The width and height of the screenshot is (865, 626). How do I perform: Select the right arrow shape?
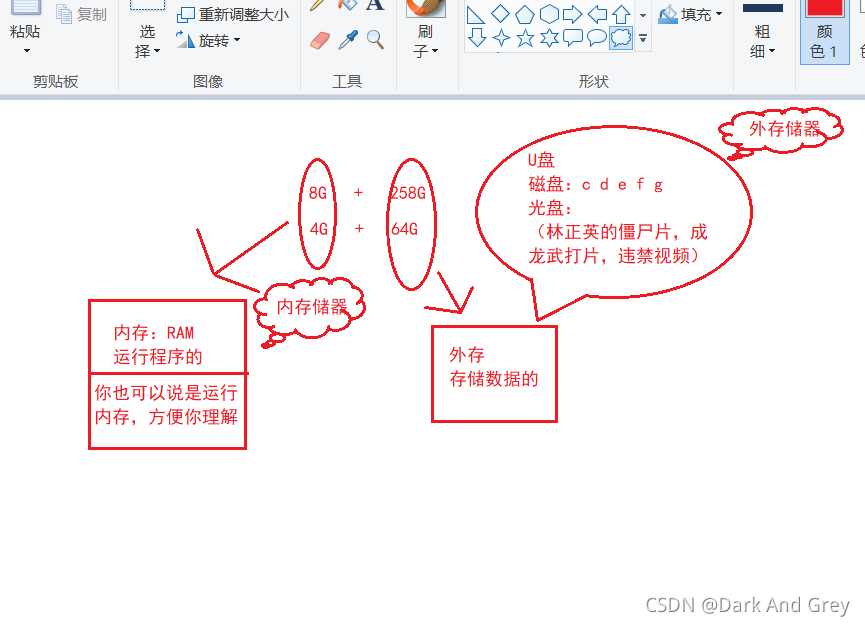573,14
